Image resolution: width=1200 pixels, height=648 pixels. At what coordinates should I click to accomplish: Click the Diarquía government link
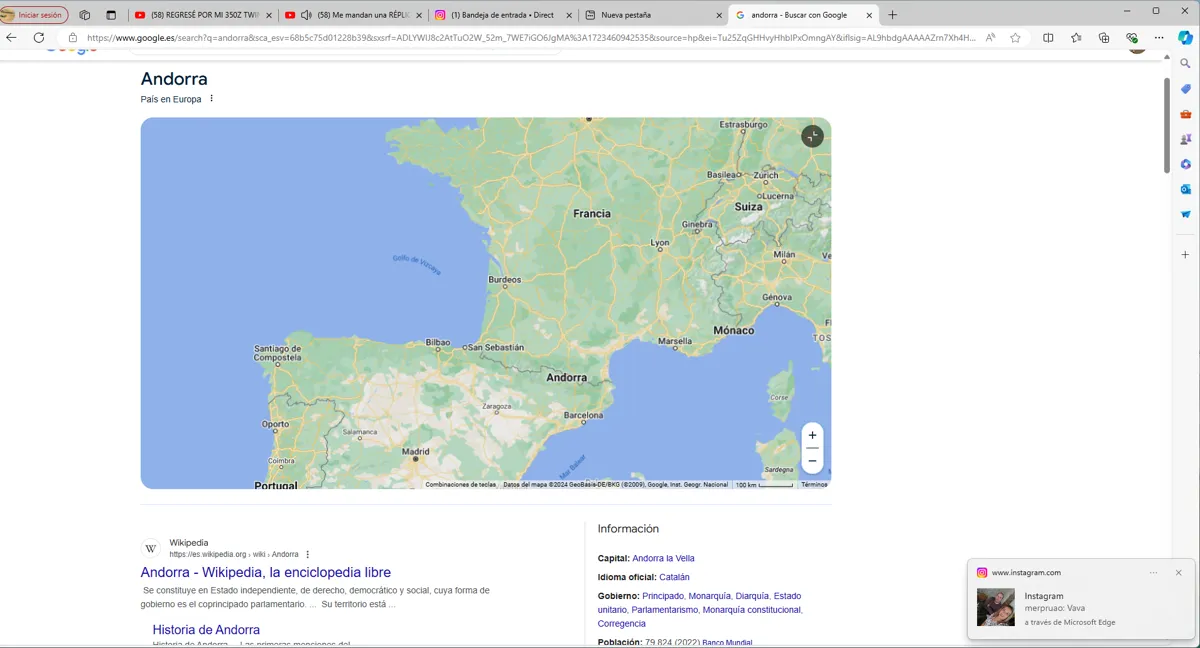[x=752, y=596]
